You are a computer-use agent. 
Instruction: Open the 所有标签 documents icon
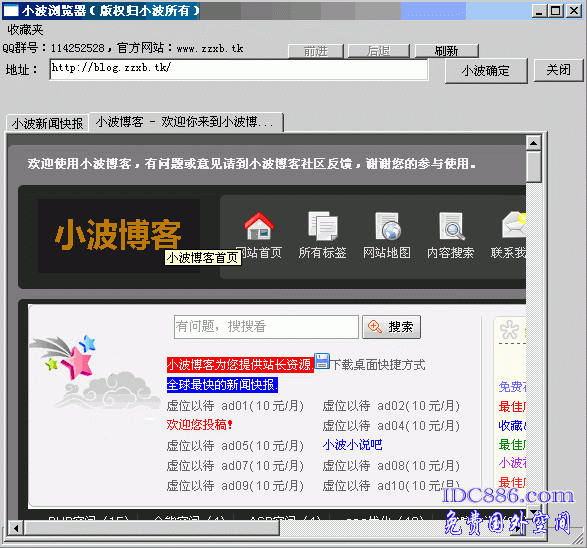[x=323, y=226]
